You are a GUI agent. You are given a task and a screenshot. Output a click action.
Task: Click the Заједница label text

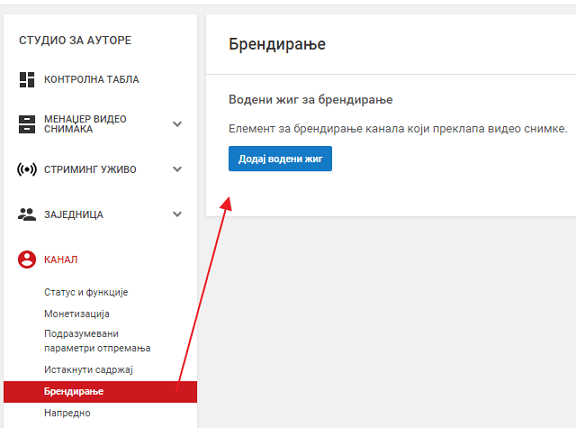click(x=73, y=215)
